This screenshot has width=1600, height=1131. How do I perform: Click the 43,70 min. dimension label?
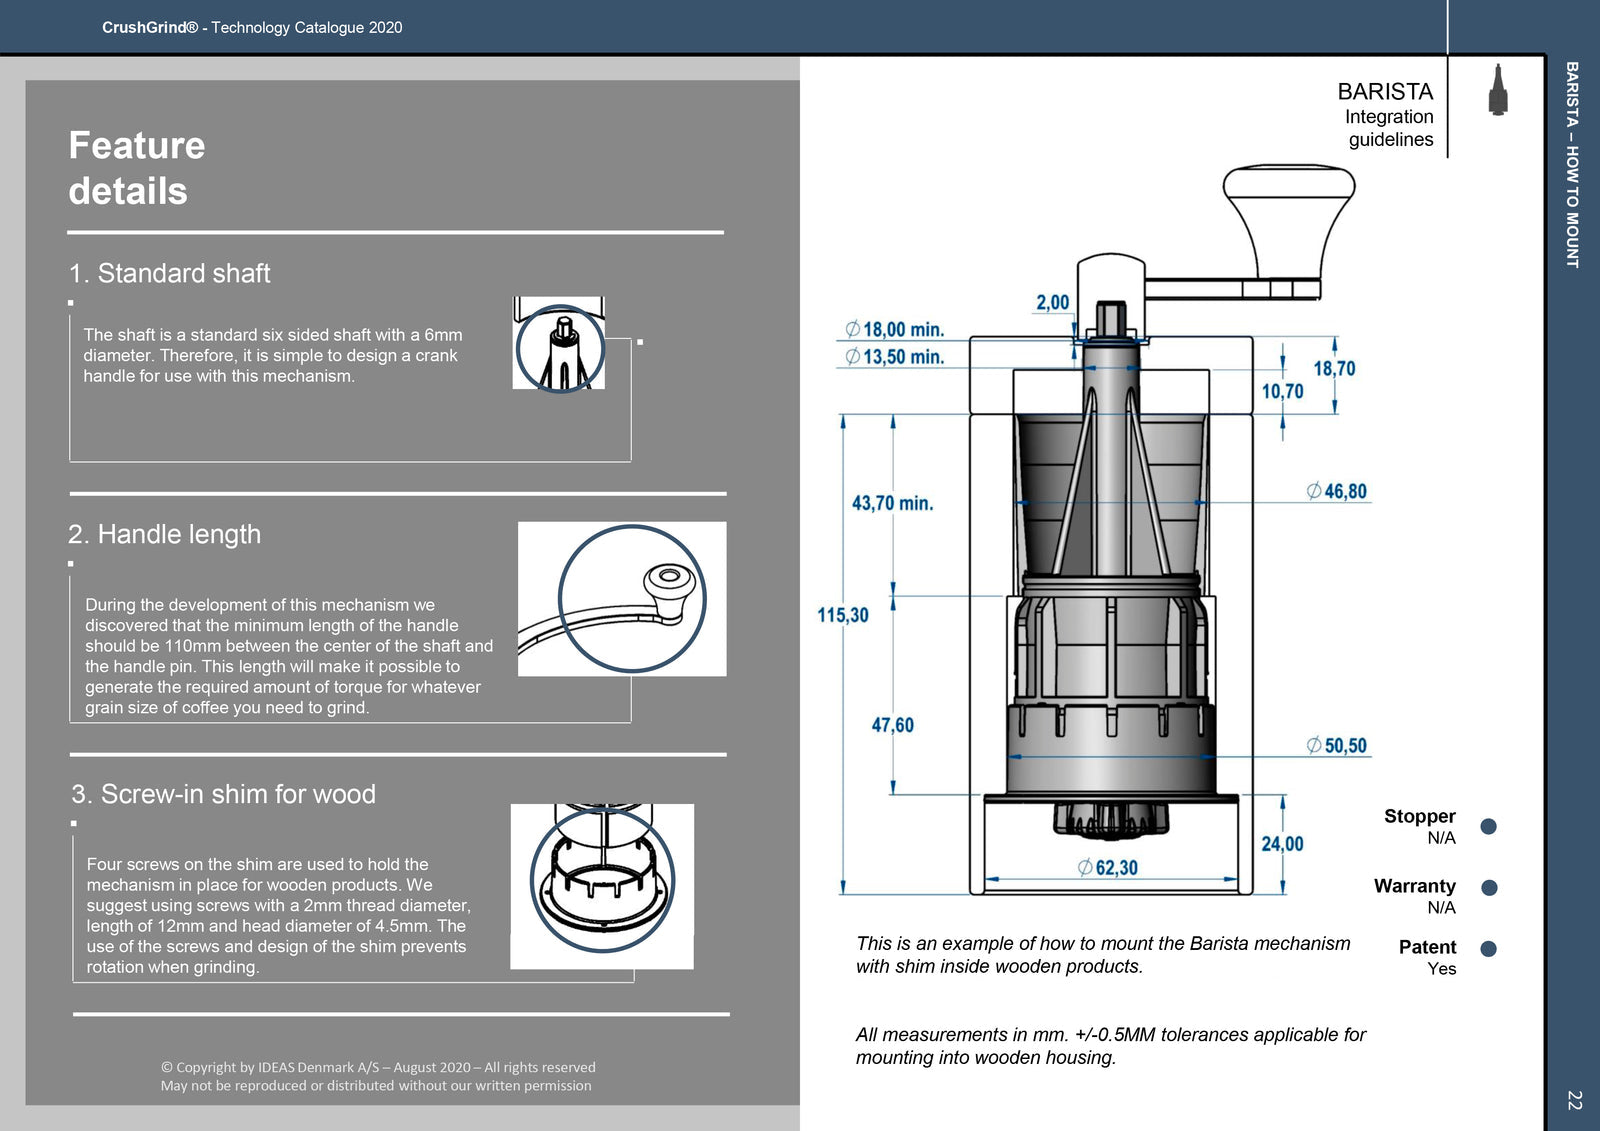[892, 503]
